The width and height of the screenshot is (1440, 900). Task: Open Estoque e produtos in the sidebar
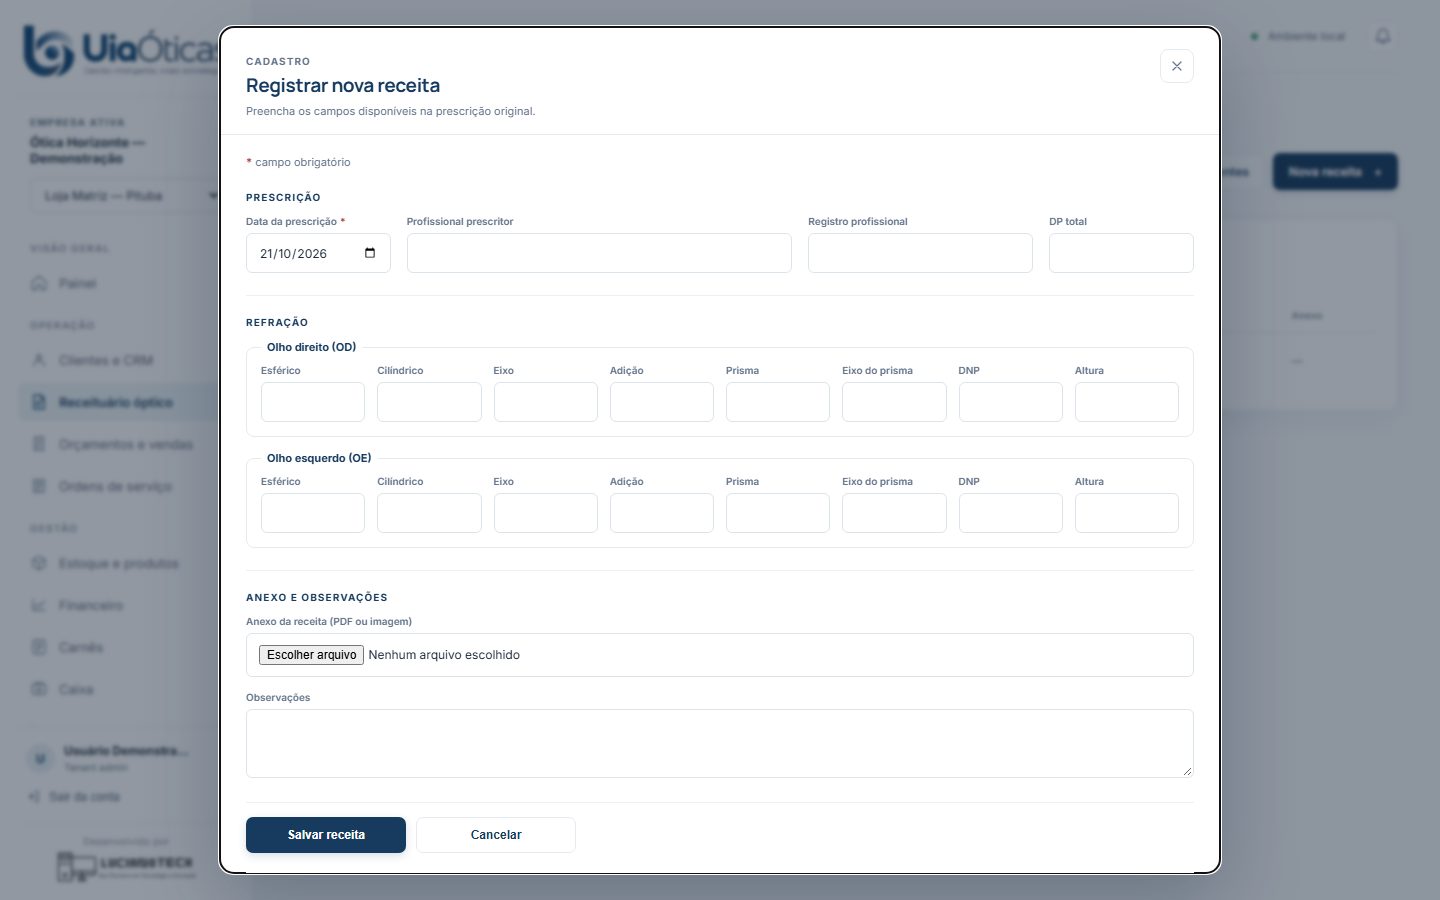[x=120, y=564]
